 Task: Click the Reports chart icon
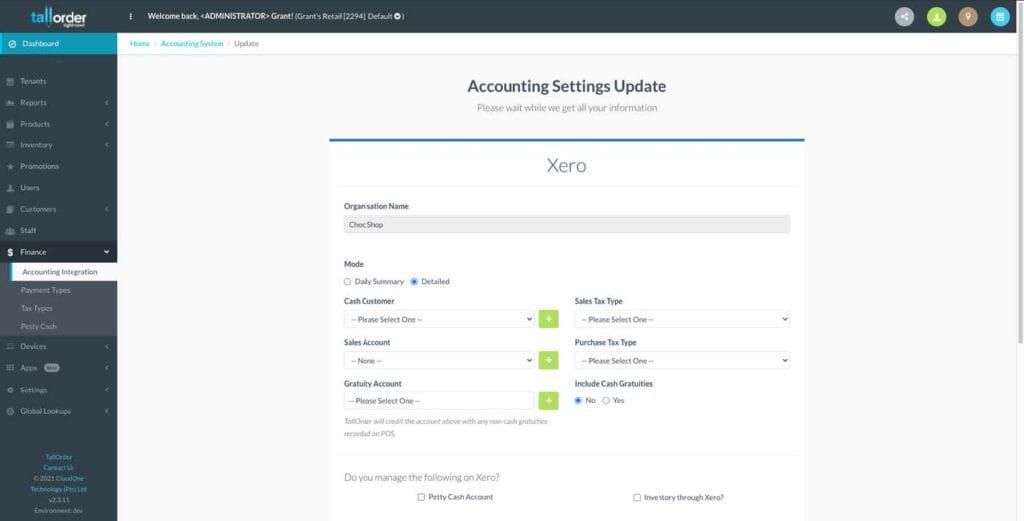point(10,103)
